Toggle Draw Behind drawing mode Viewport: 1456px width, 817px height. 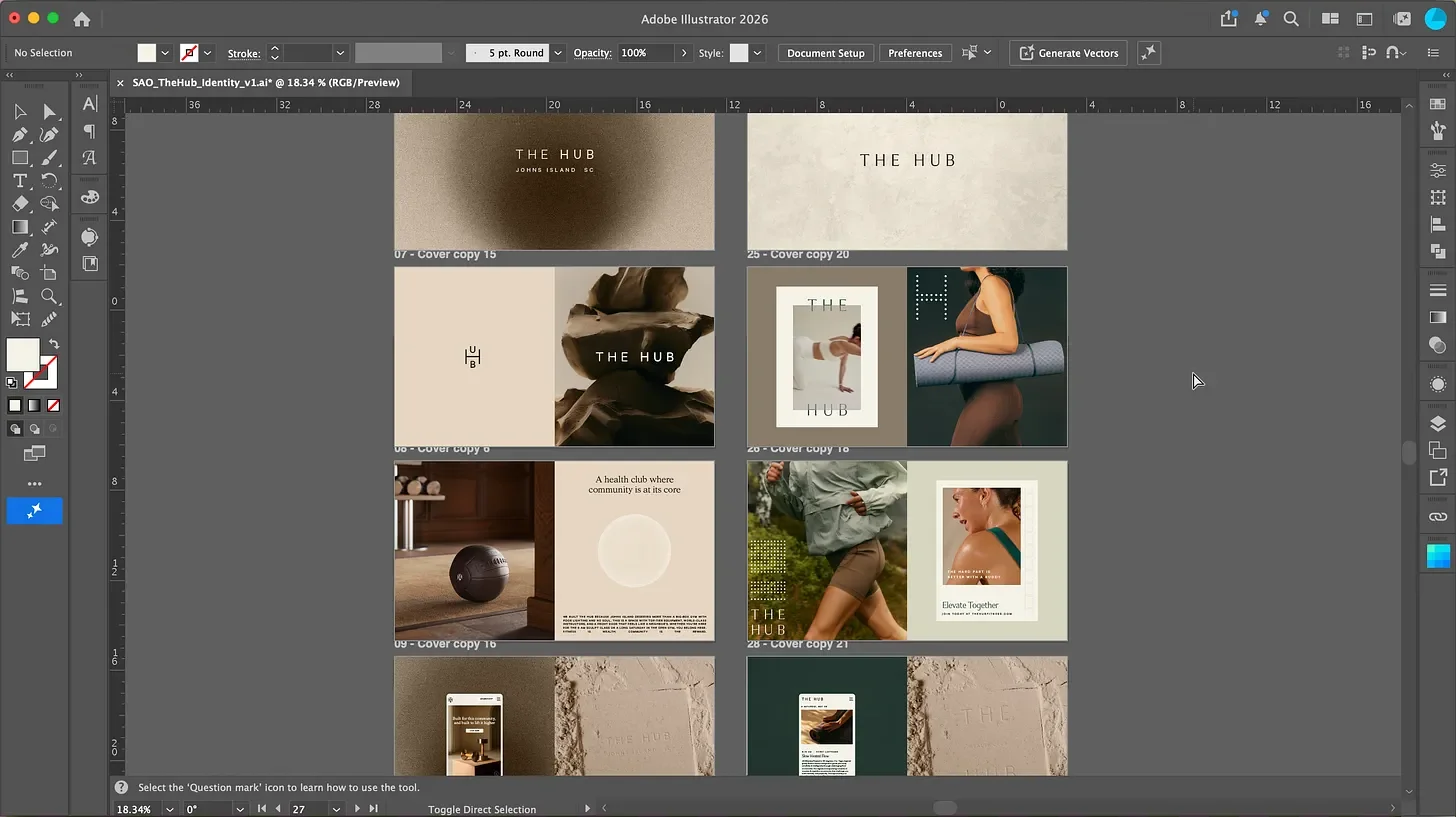pyautogui.click(x=34, y=429)
